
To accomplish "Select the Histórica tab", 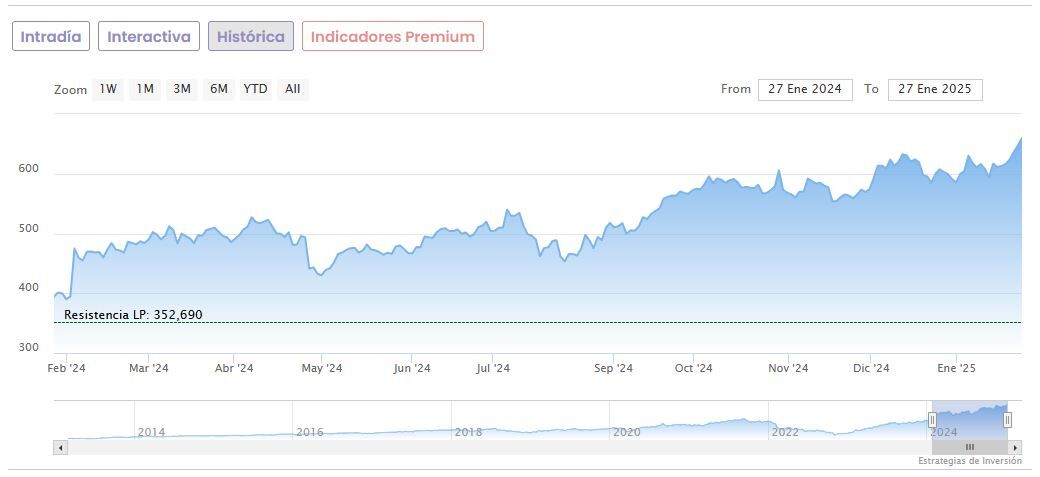I will 251,37.
